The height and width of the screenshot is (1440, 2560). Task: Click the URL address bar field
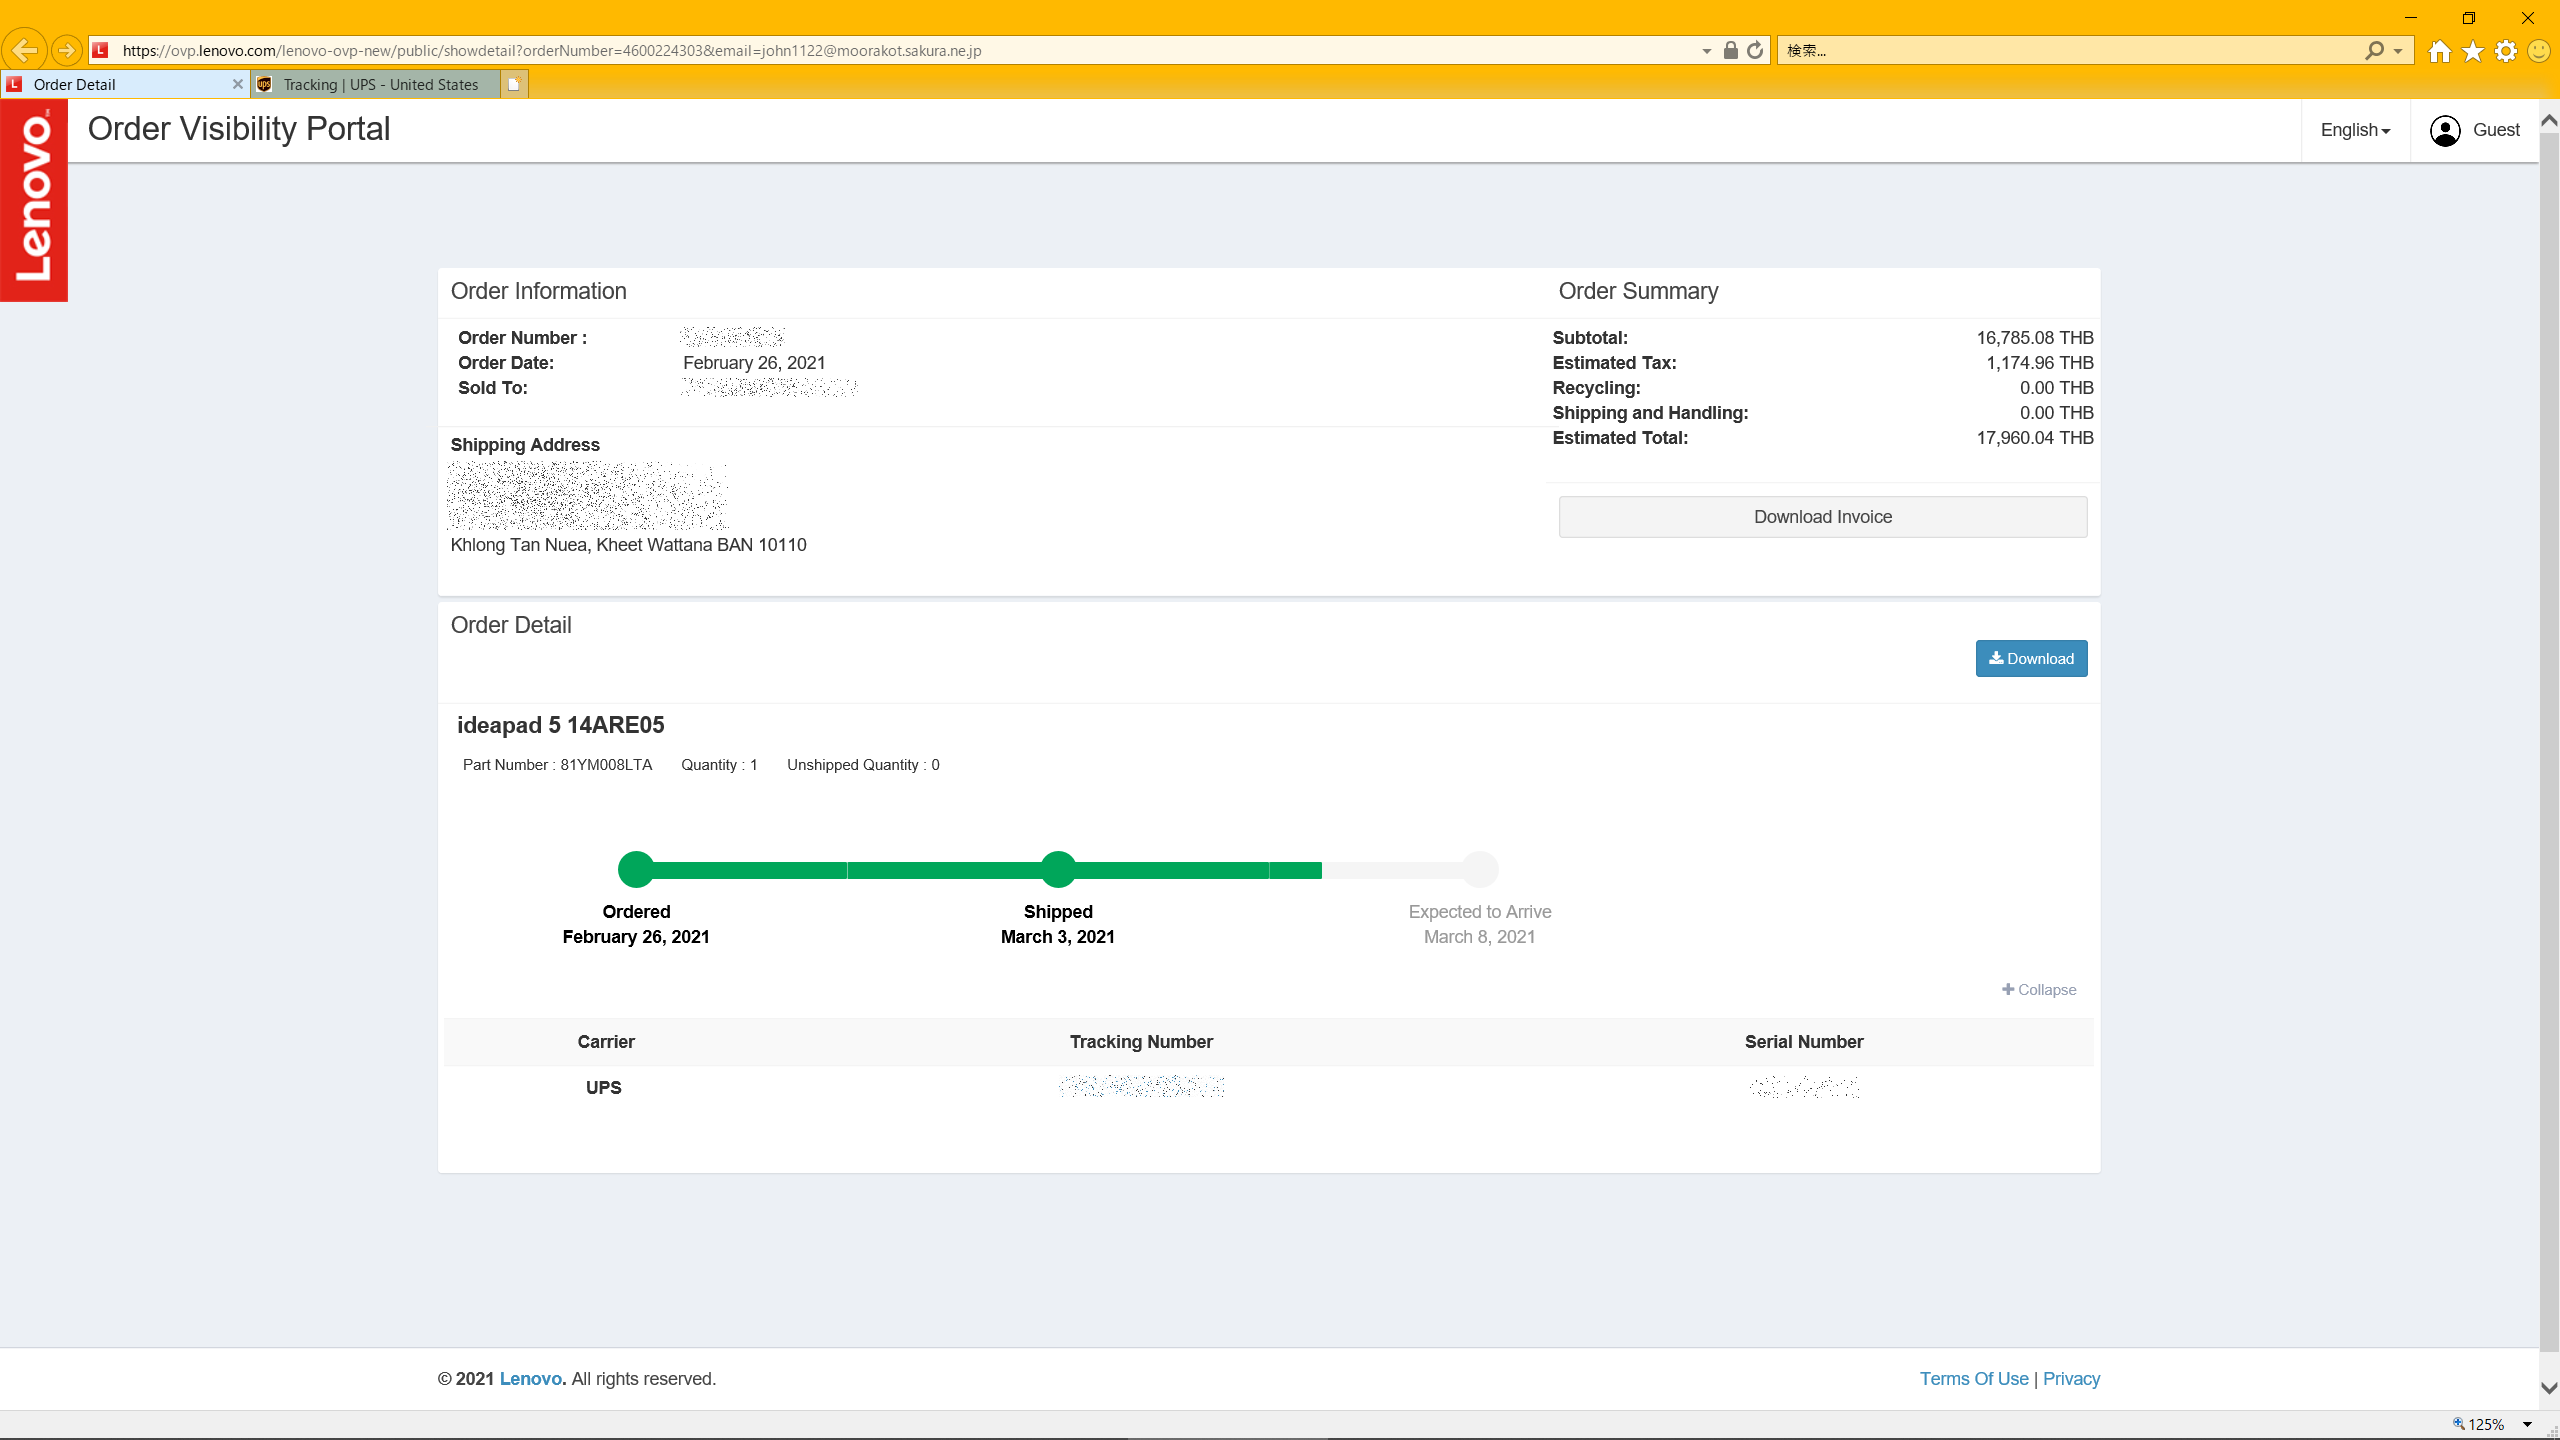(x=900, y=50)
